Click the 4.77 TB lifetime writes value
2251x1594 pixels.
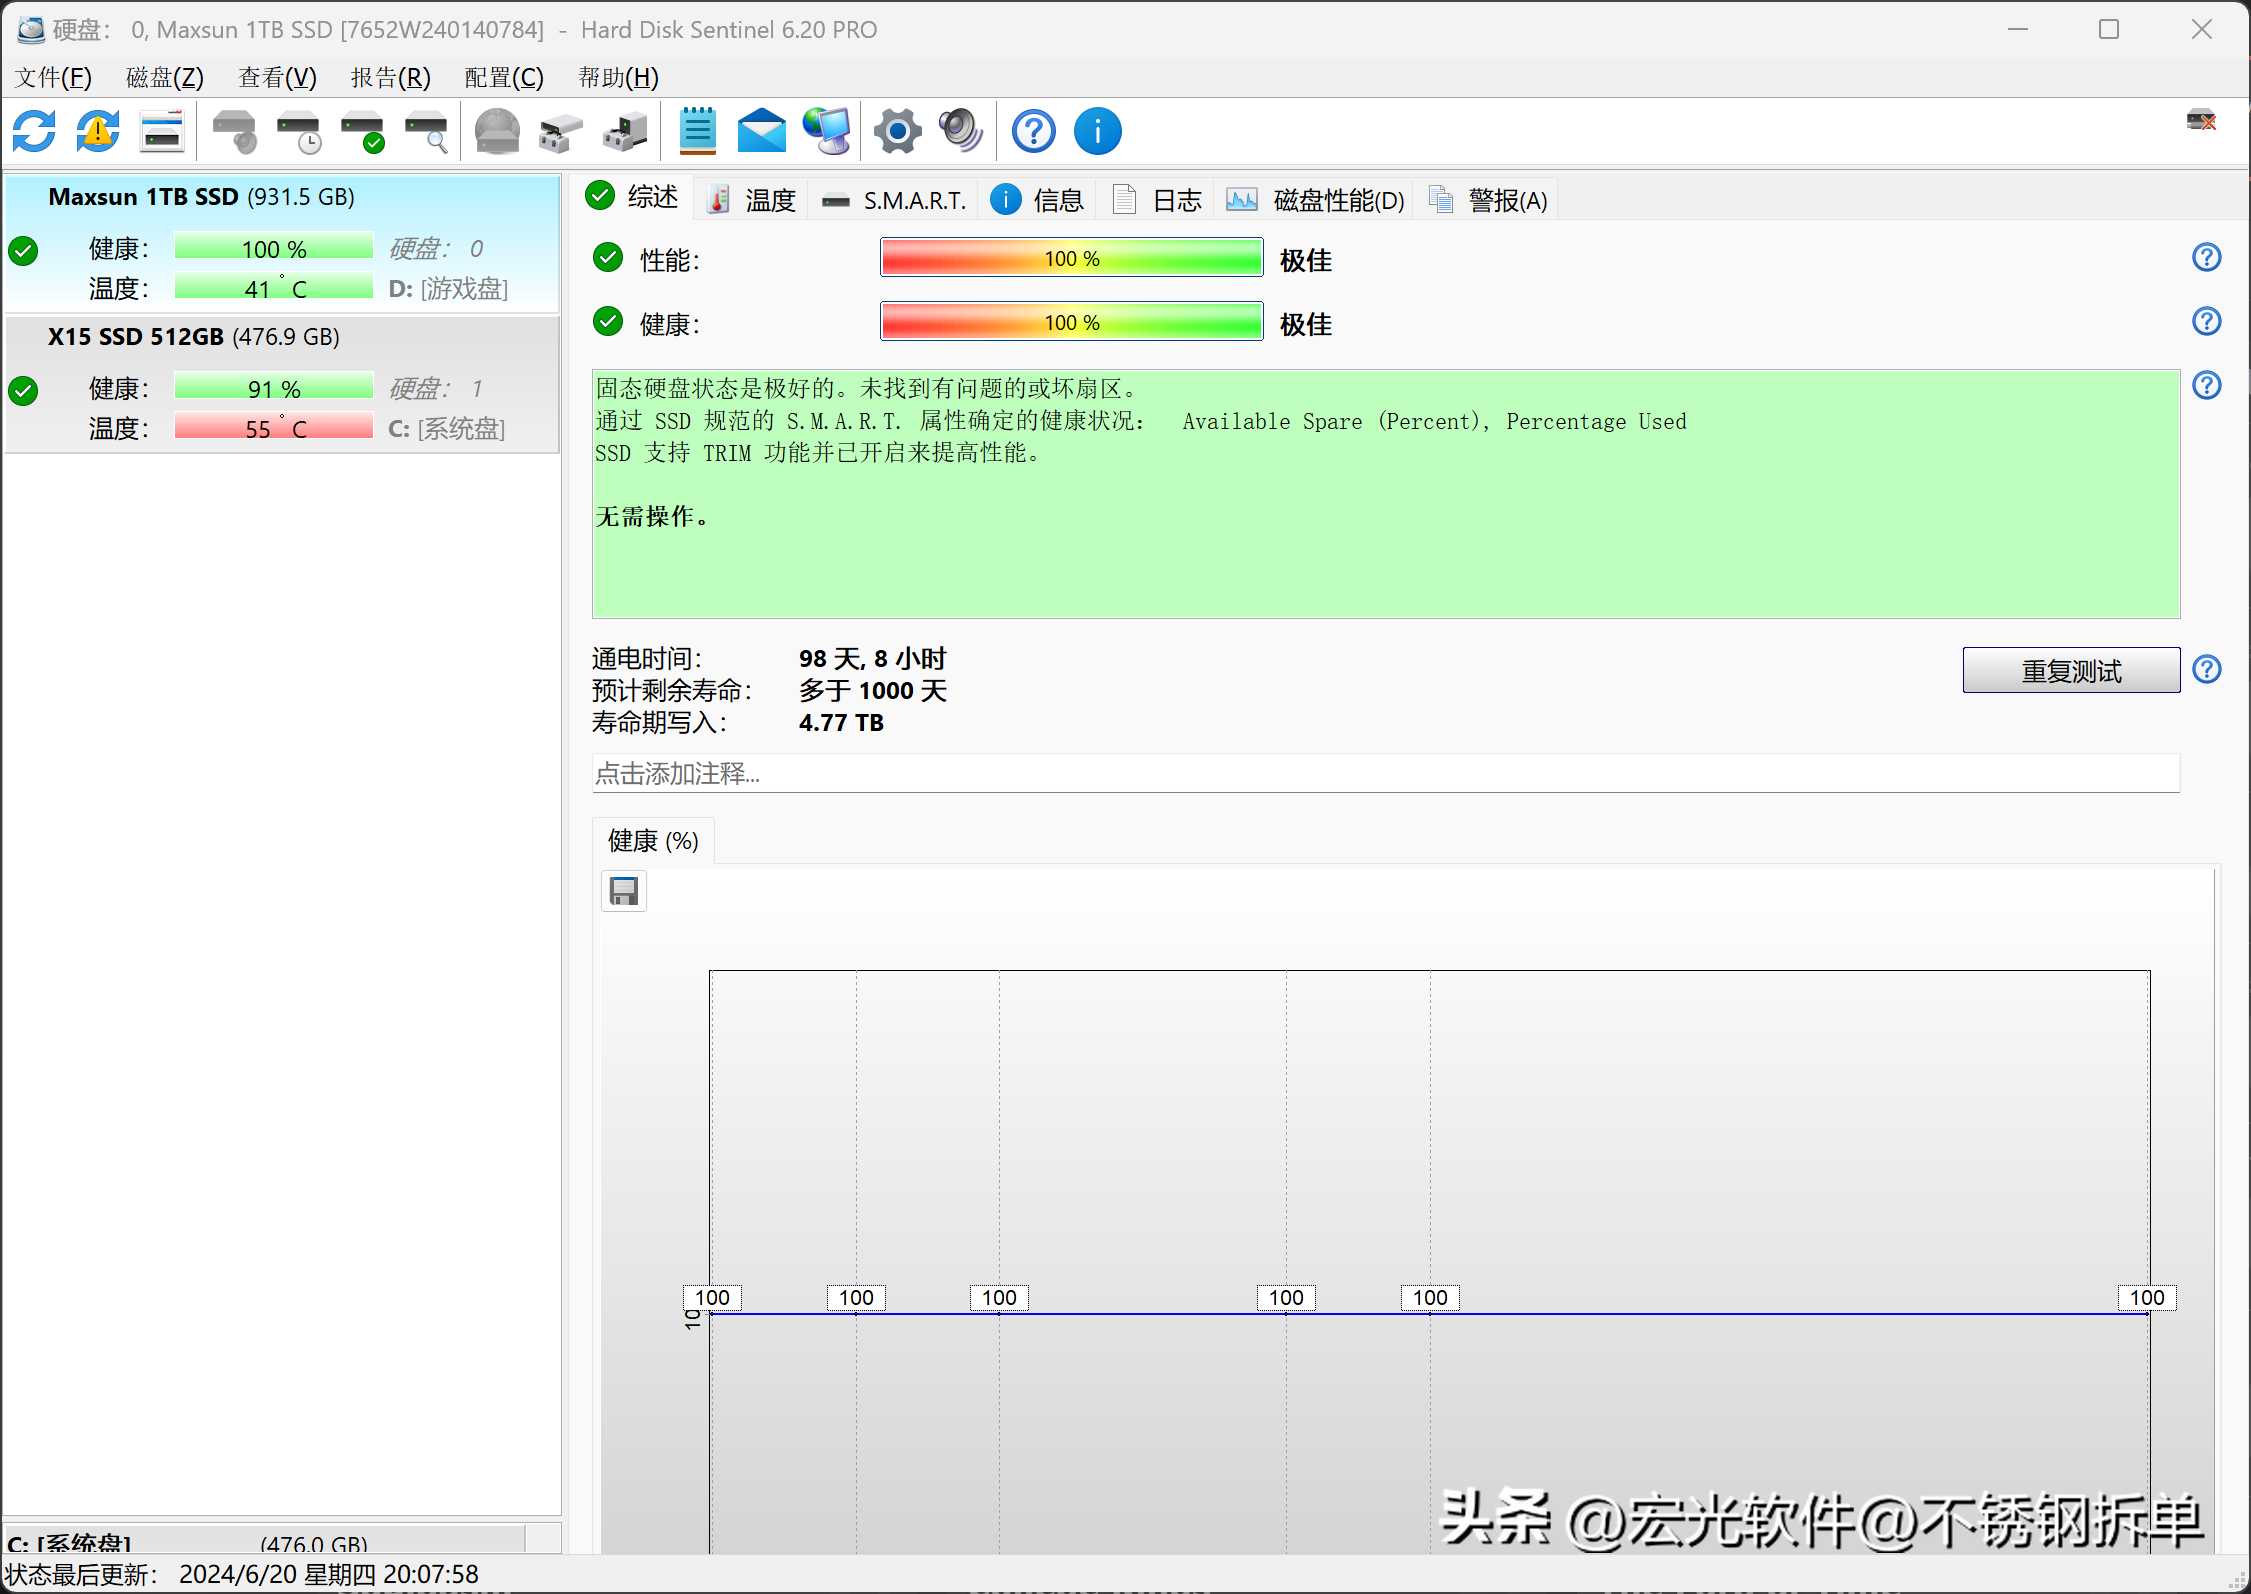[x=841, y=722]
